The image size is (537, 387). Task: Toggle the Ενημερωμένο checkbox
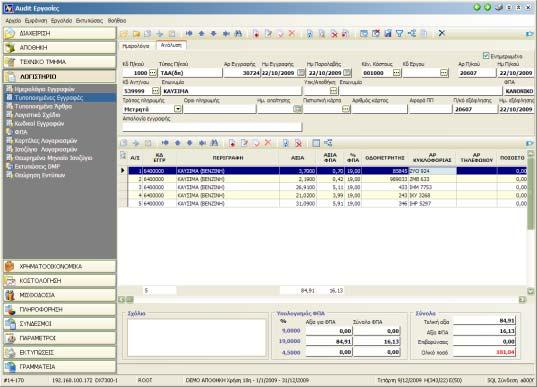coord(486,55)
